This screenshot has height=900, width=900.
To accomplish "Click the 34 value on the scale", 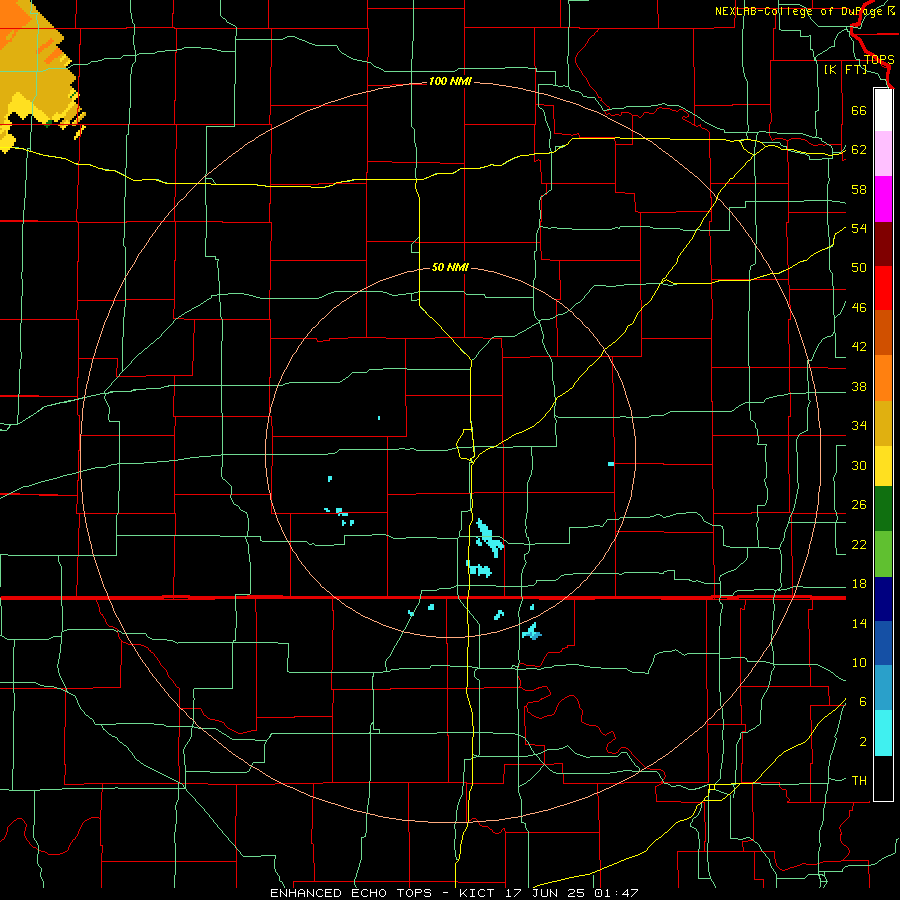I will 859,426.
